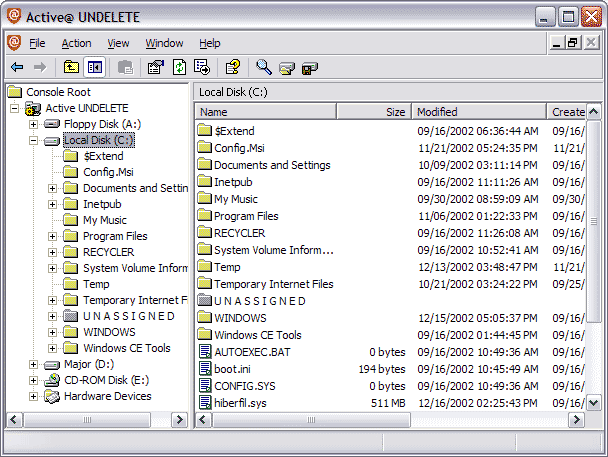Image resolution: width=608 pixels, height=457 pixels.
Task: Click tree pane horizontal scroll left arrow
Action: (14, 419)
